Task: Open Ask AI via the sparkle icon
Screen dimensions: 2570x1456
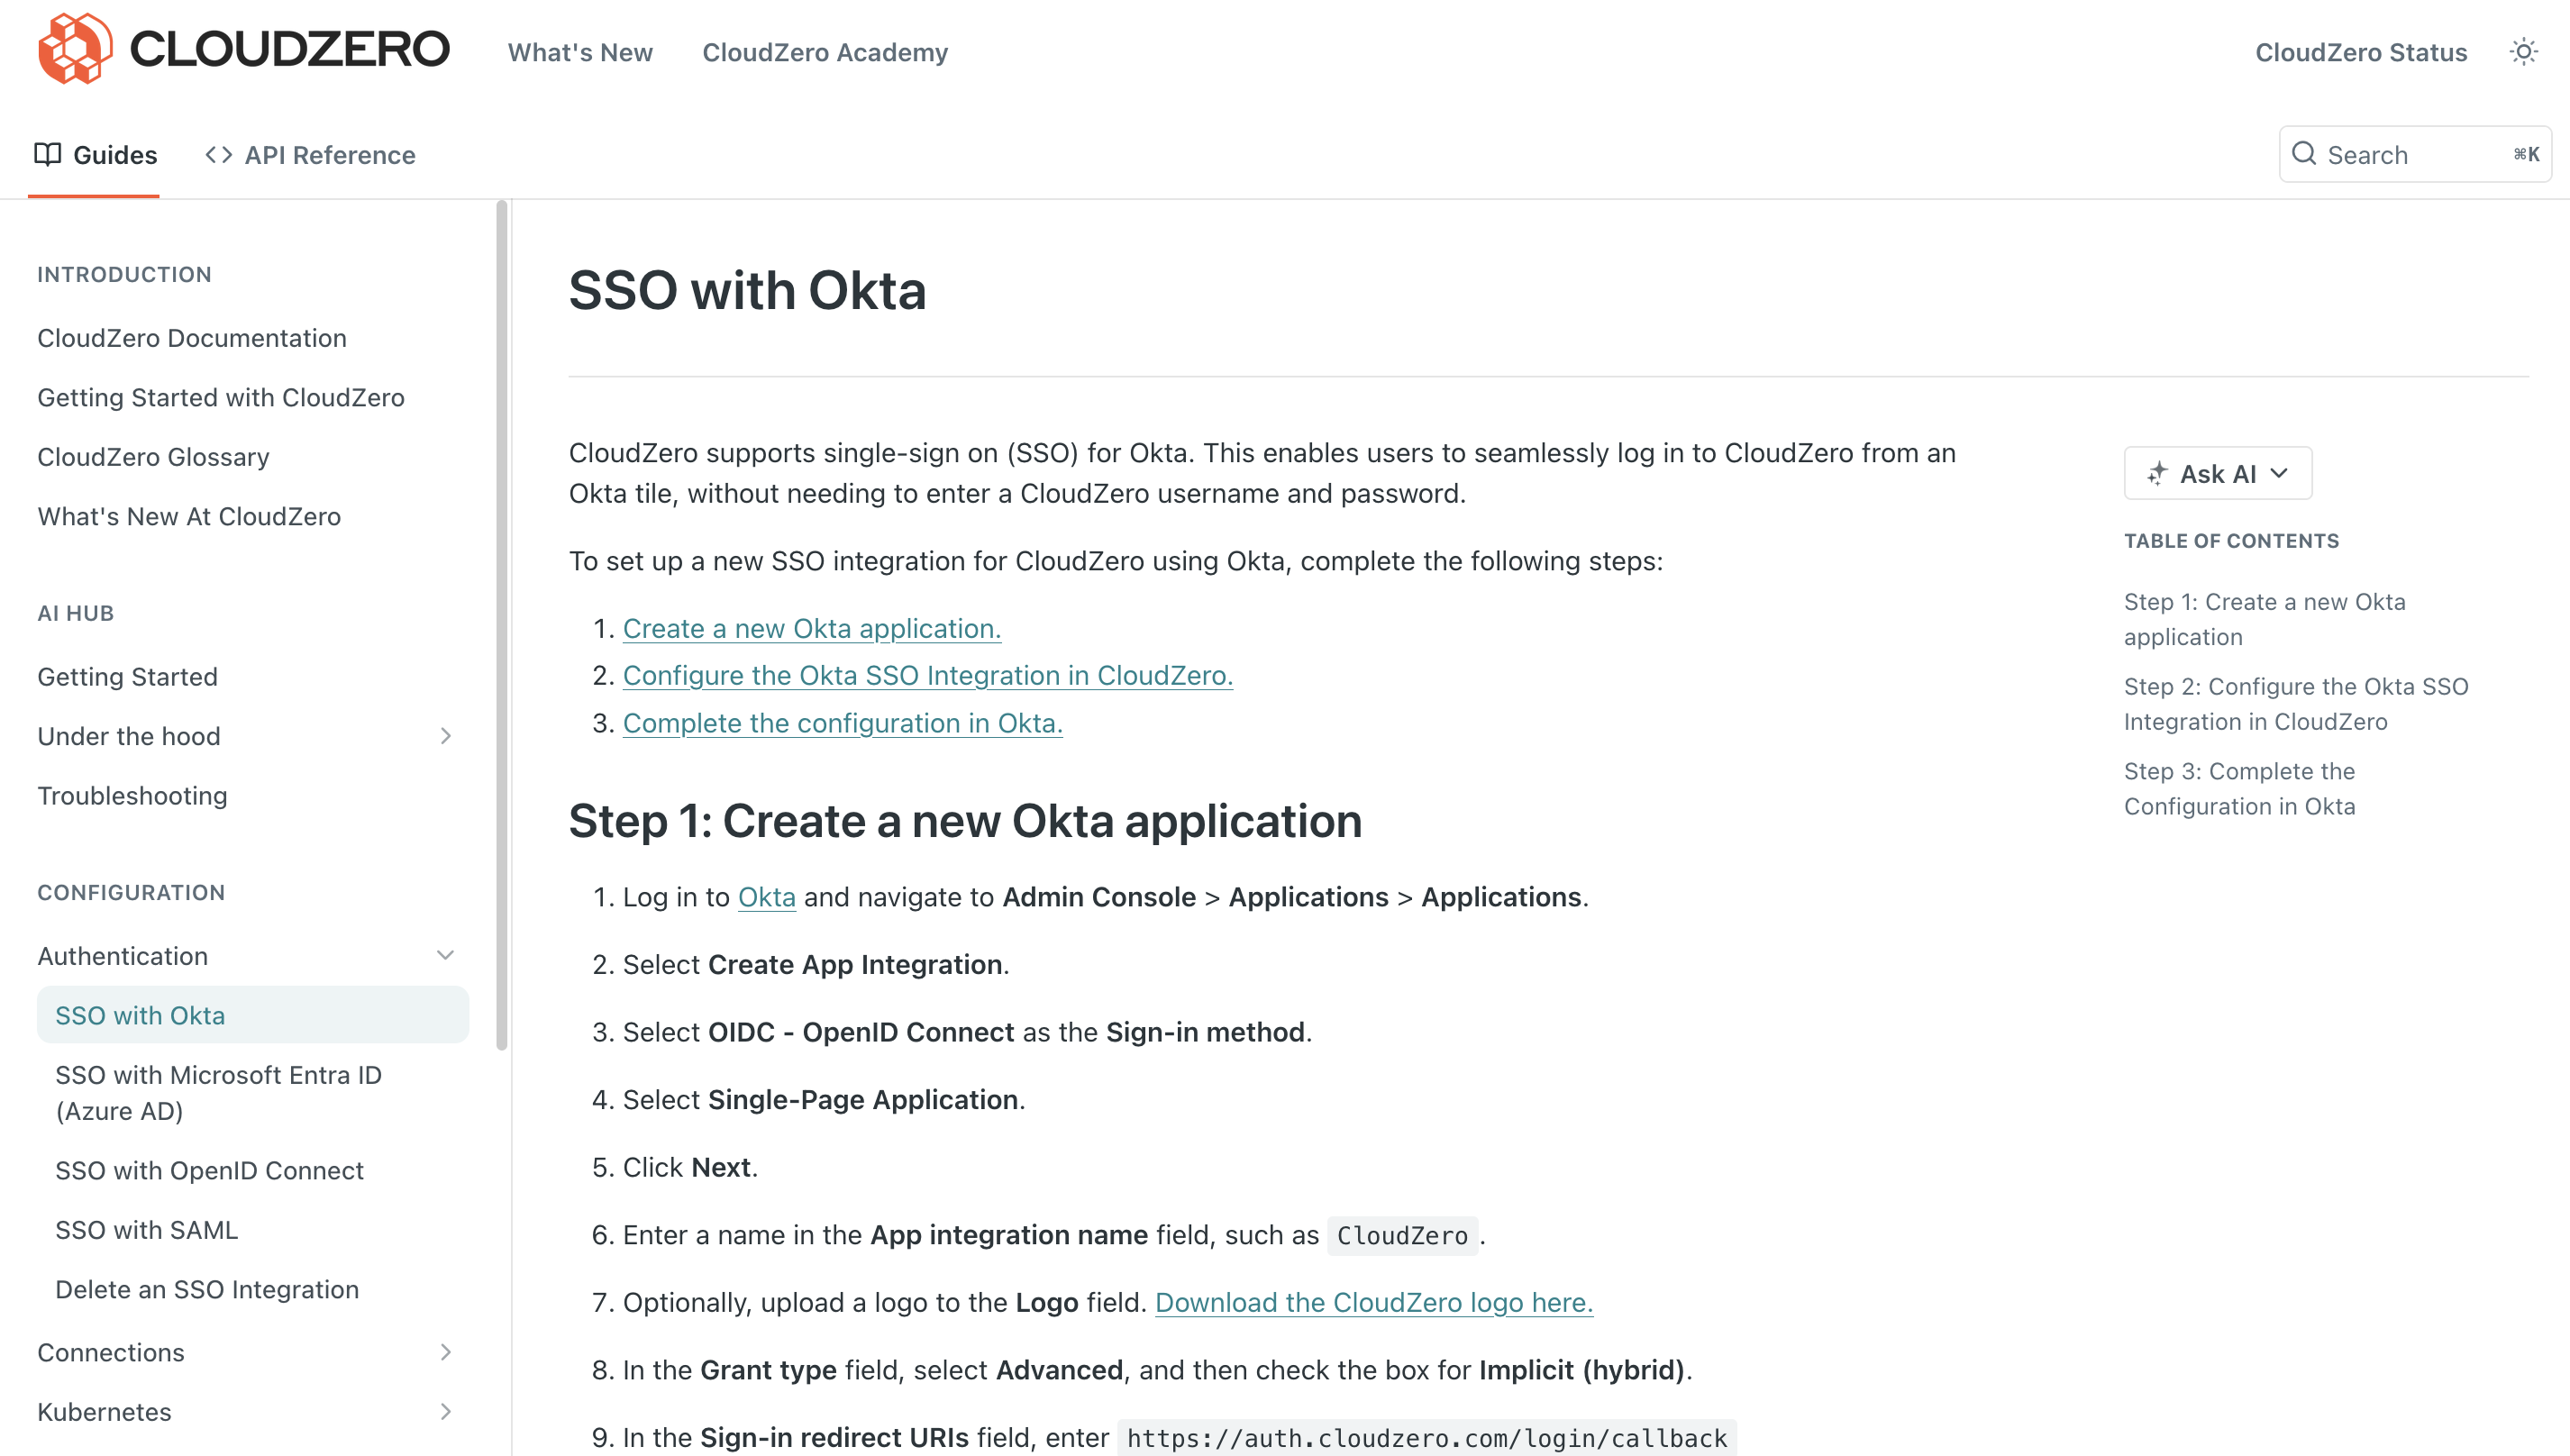Action: 2158,473
